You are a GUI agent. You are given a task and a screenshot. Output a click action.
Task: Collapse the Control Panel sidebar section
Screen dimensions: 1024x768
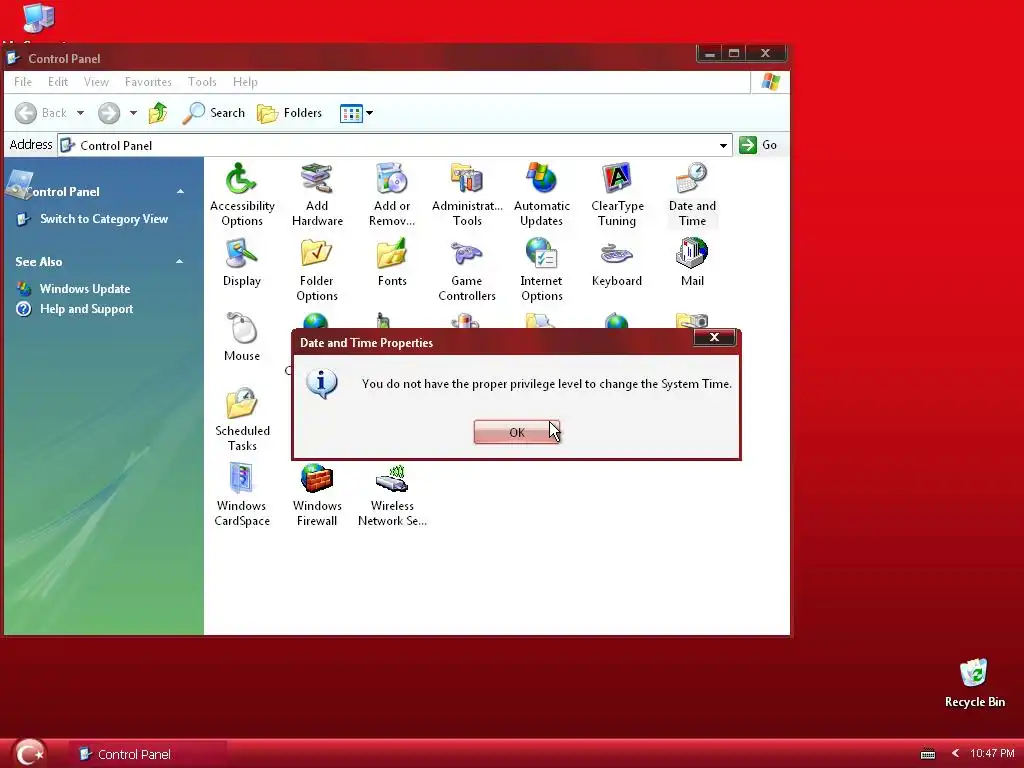[x=180, y=191]
